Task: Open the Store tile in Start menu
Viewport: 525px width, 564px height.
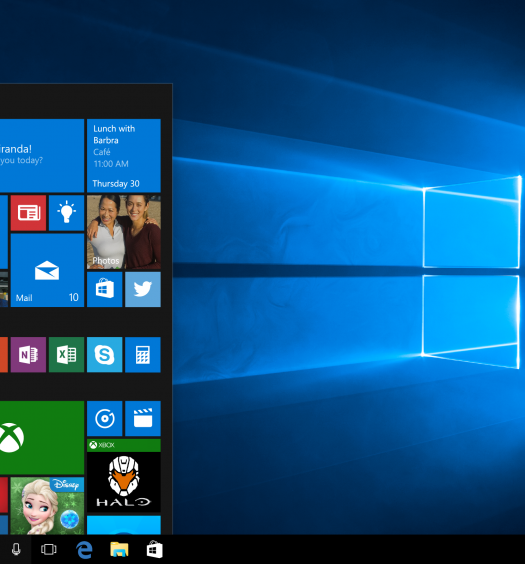Action: (x=105, y=289)
